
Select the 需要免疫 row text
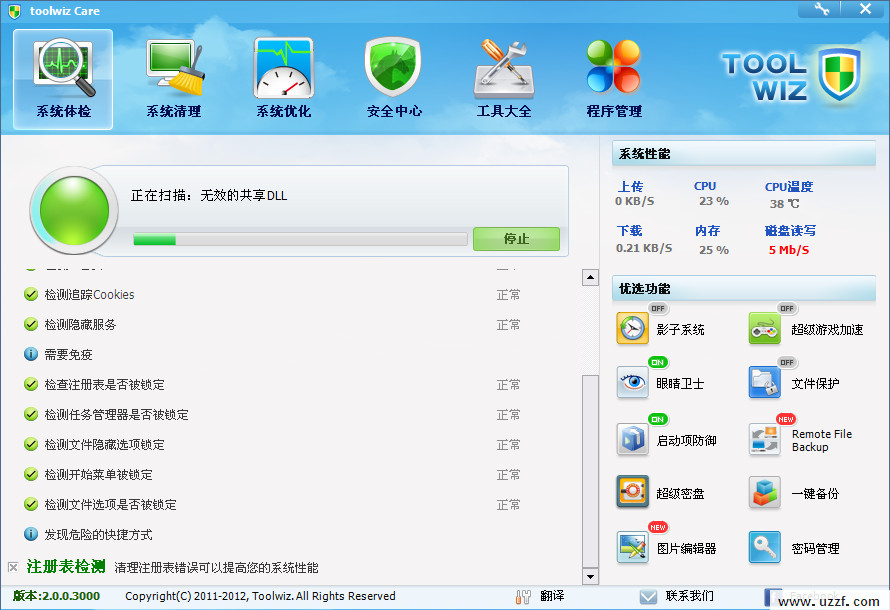click(x=68, y=355)
